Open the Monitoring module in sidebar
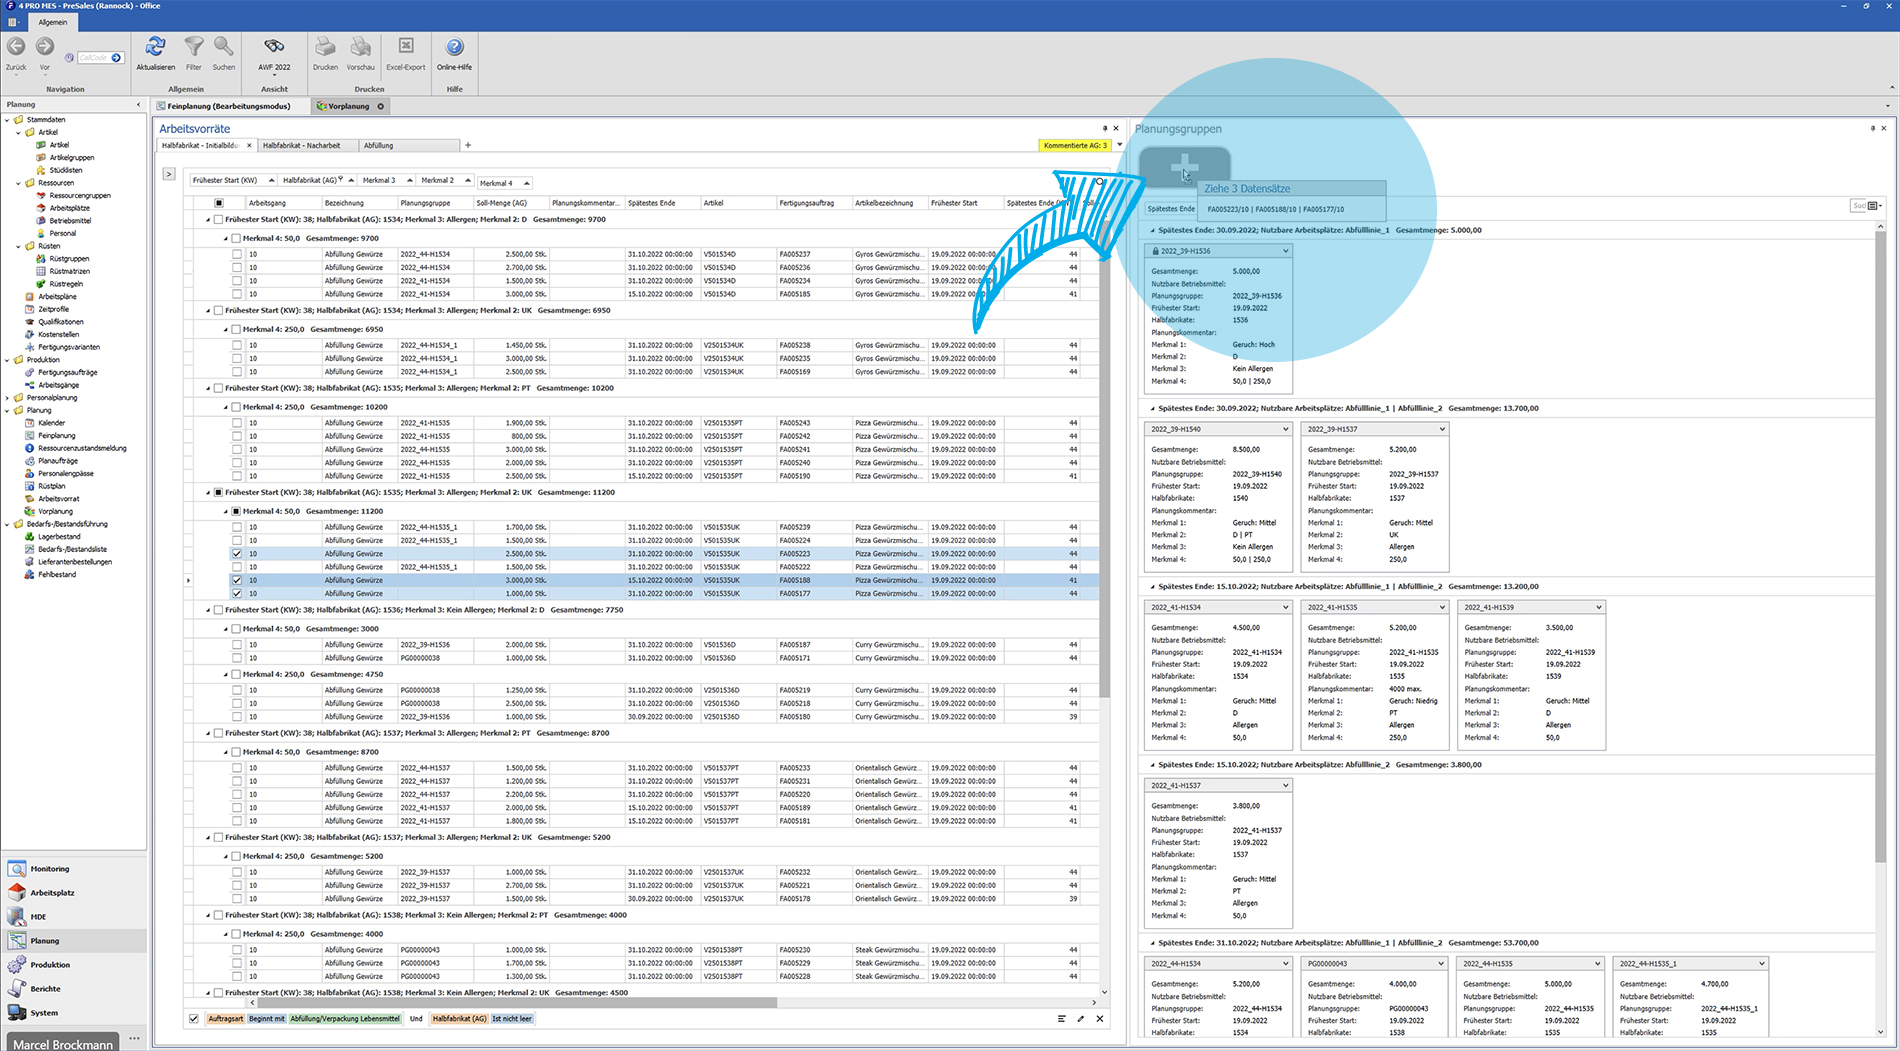 74,869
